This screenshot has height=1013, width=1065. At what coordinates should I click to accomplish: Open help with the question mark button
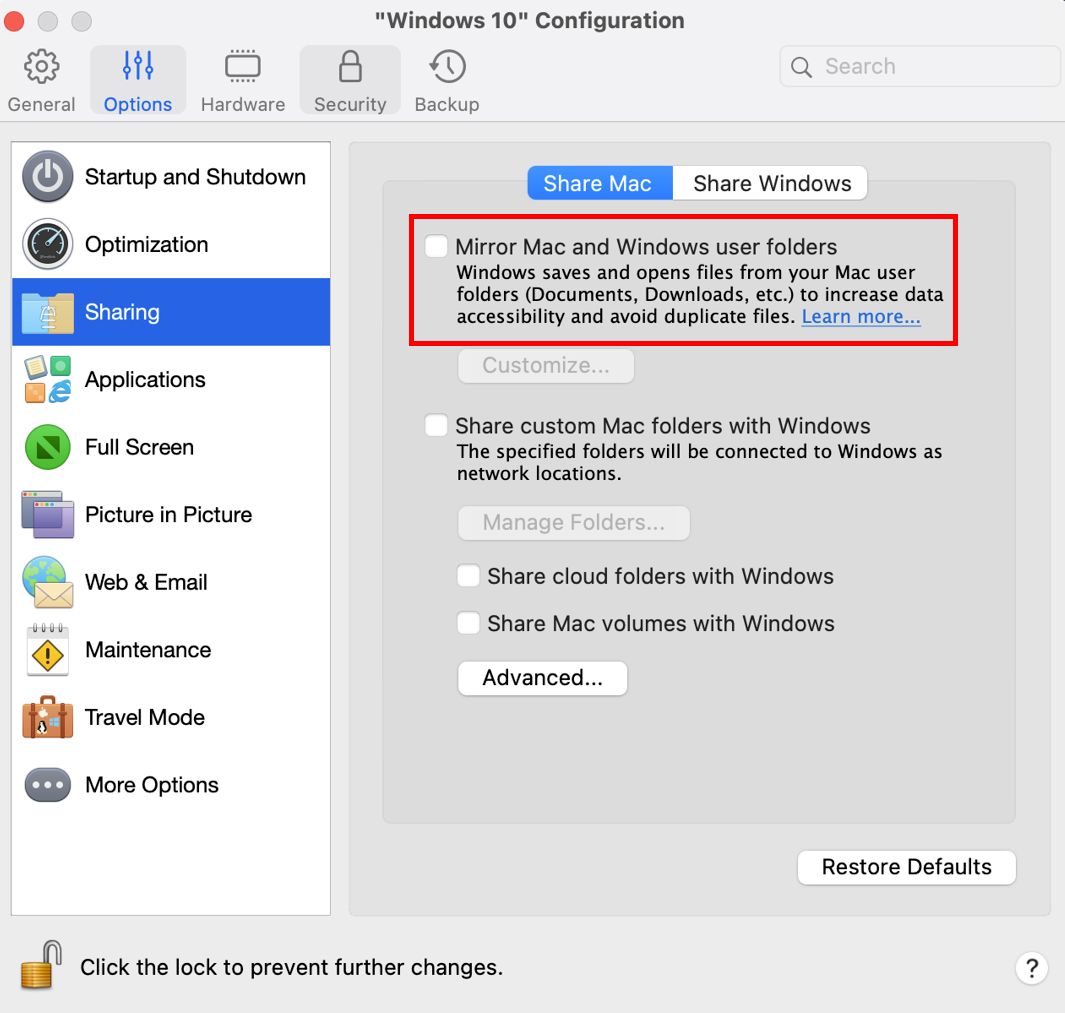1032,967
